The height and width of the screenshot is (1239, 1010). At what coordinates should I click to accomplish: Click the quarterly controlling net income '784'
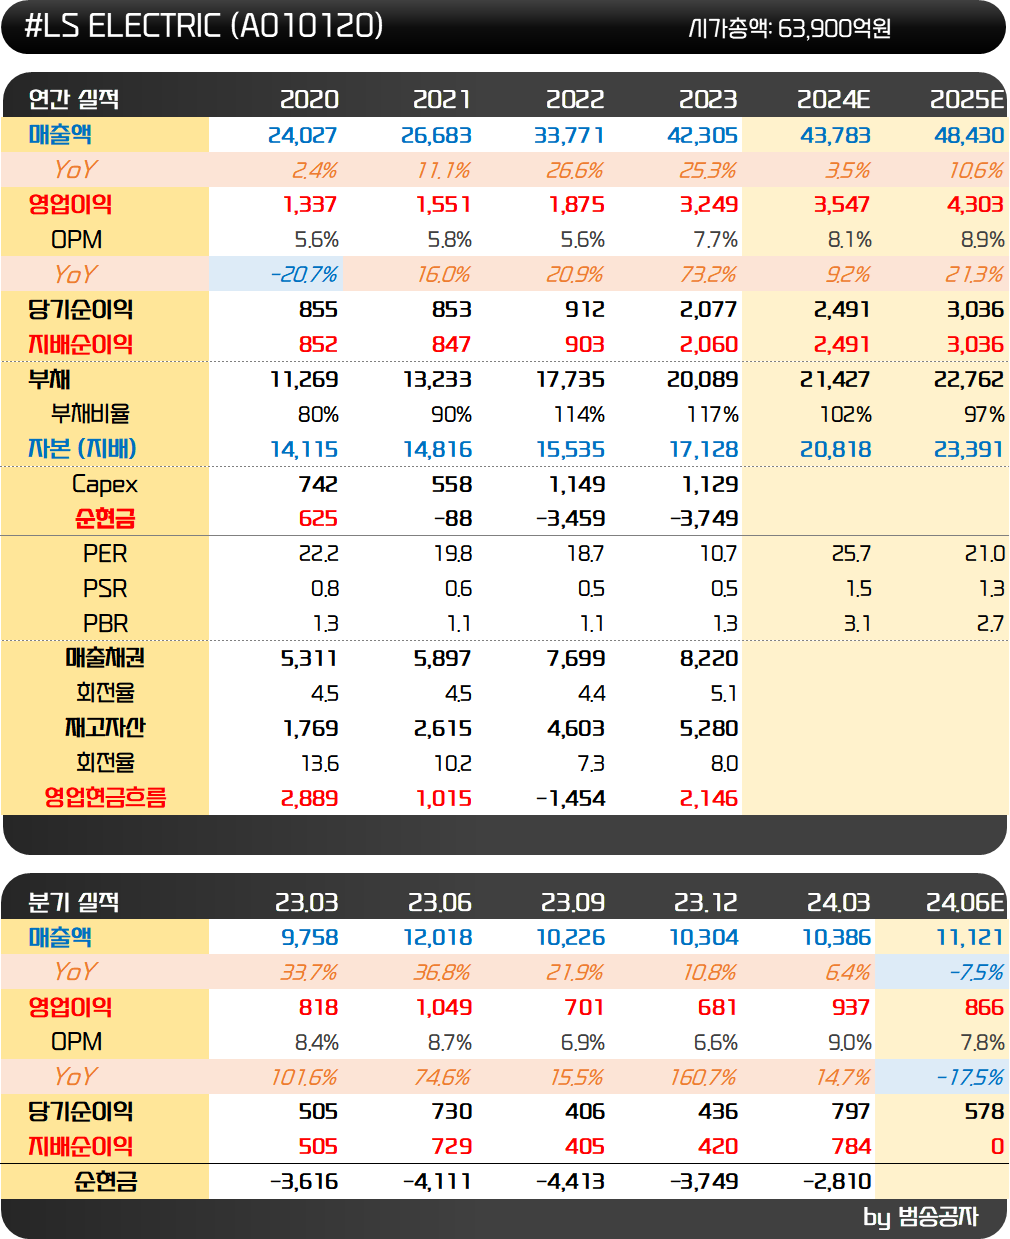pos(851,1146)
